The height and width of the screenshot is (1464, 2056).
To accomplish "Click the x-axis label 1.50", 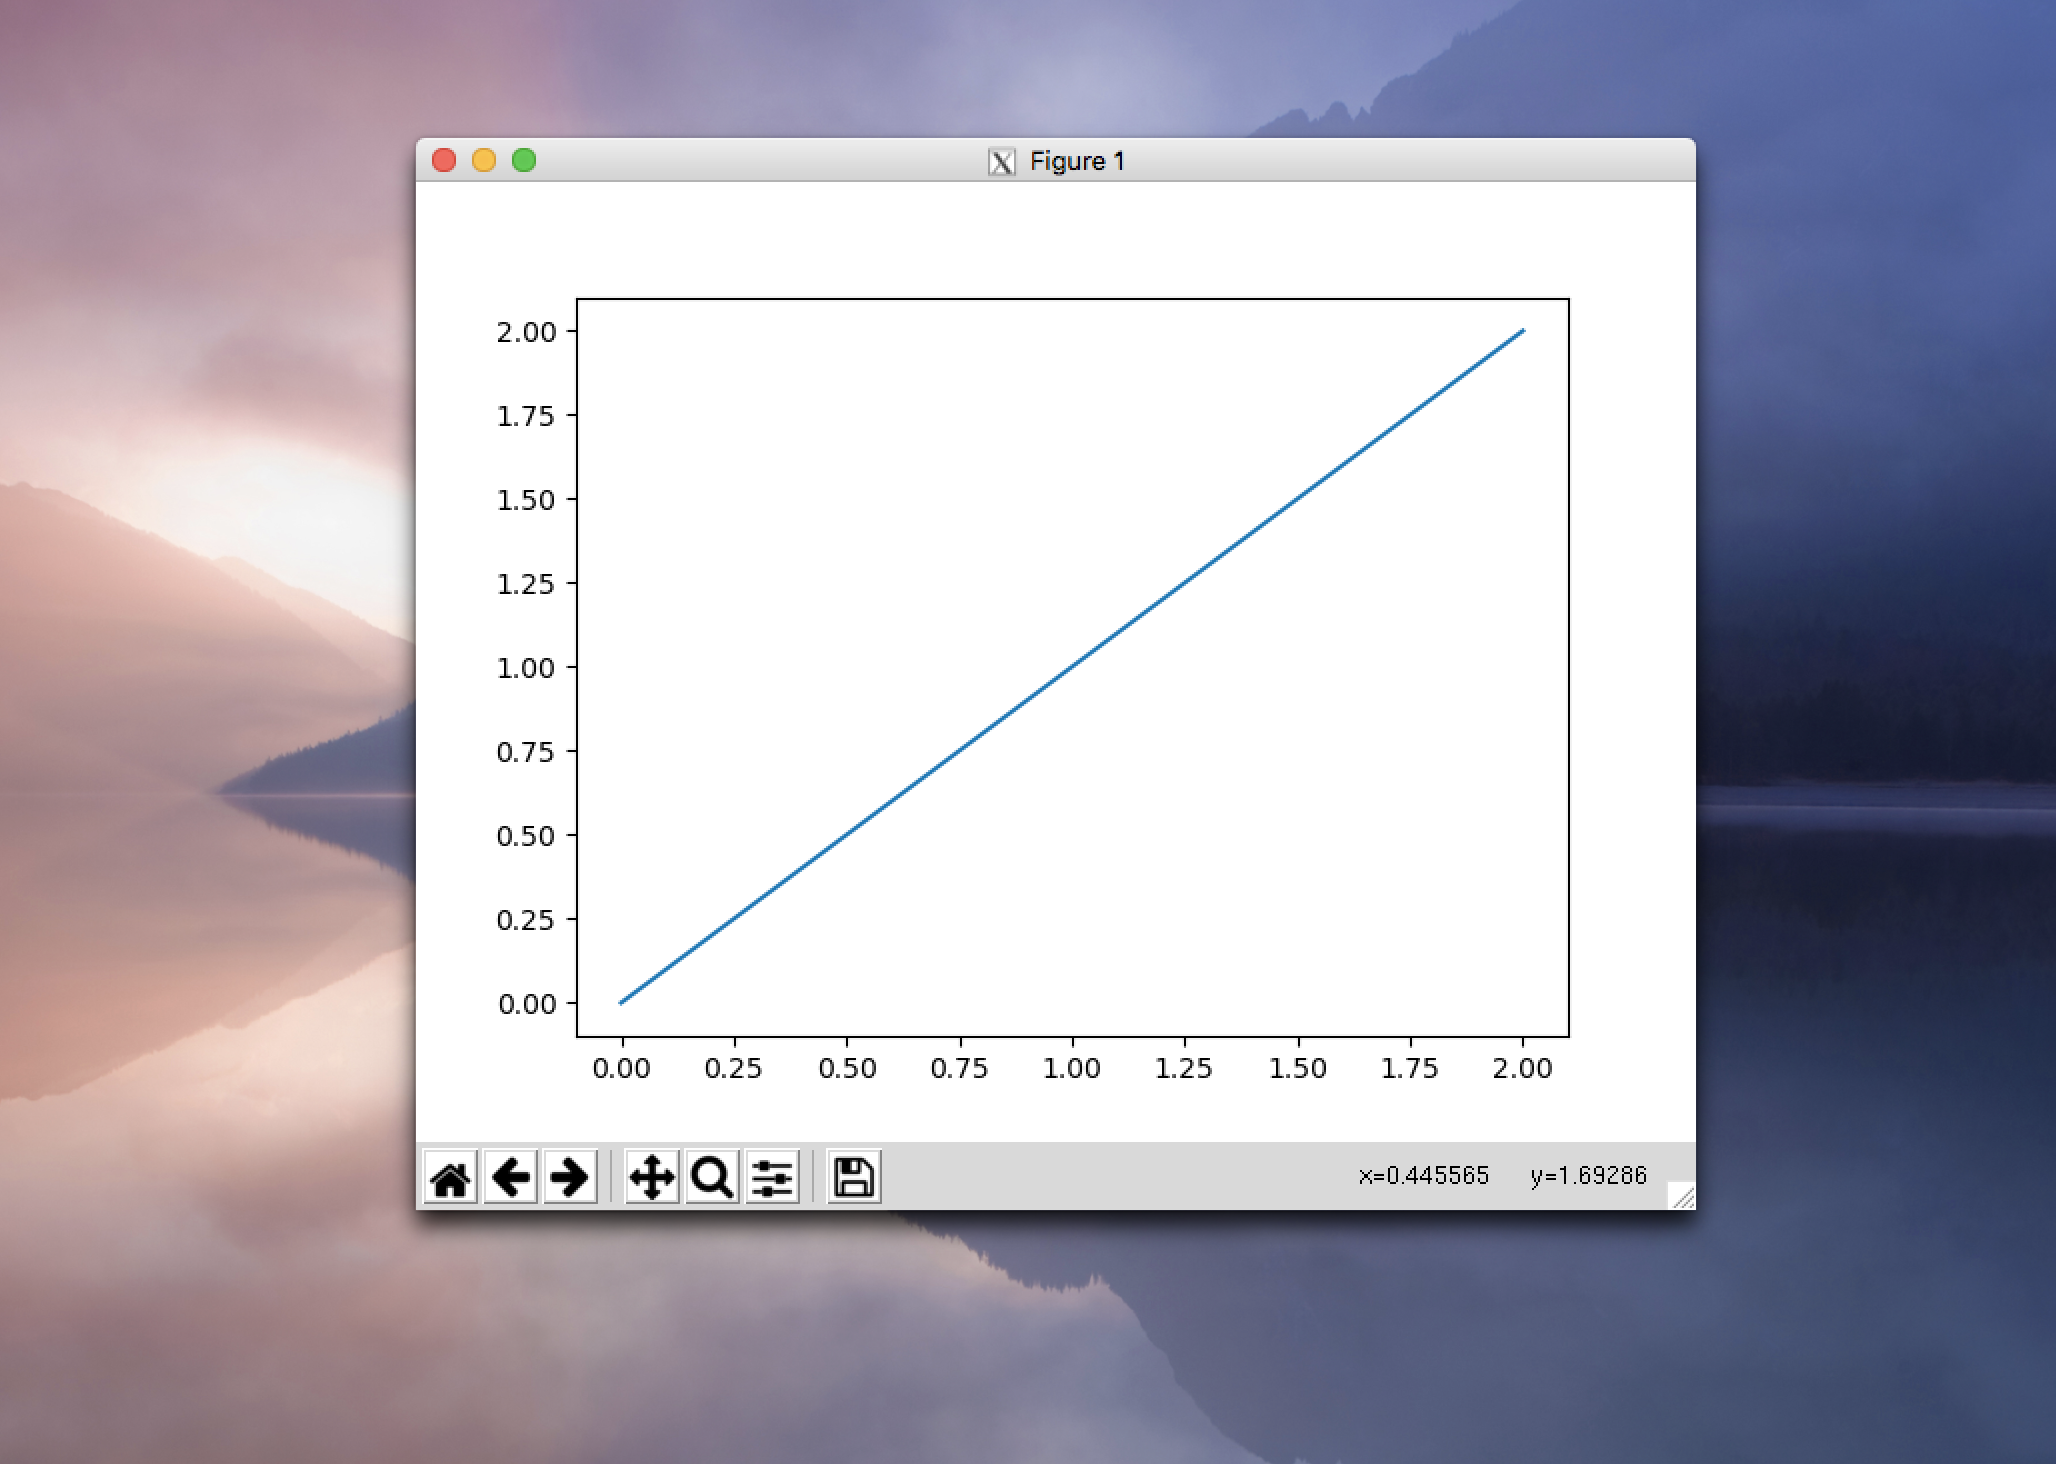I will (1298, 1069).
